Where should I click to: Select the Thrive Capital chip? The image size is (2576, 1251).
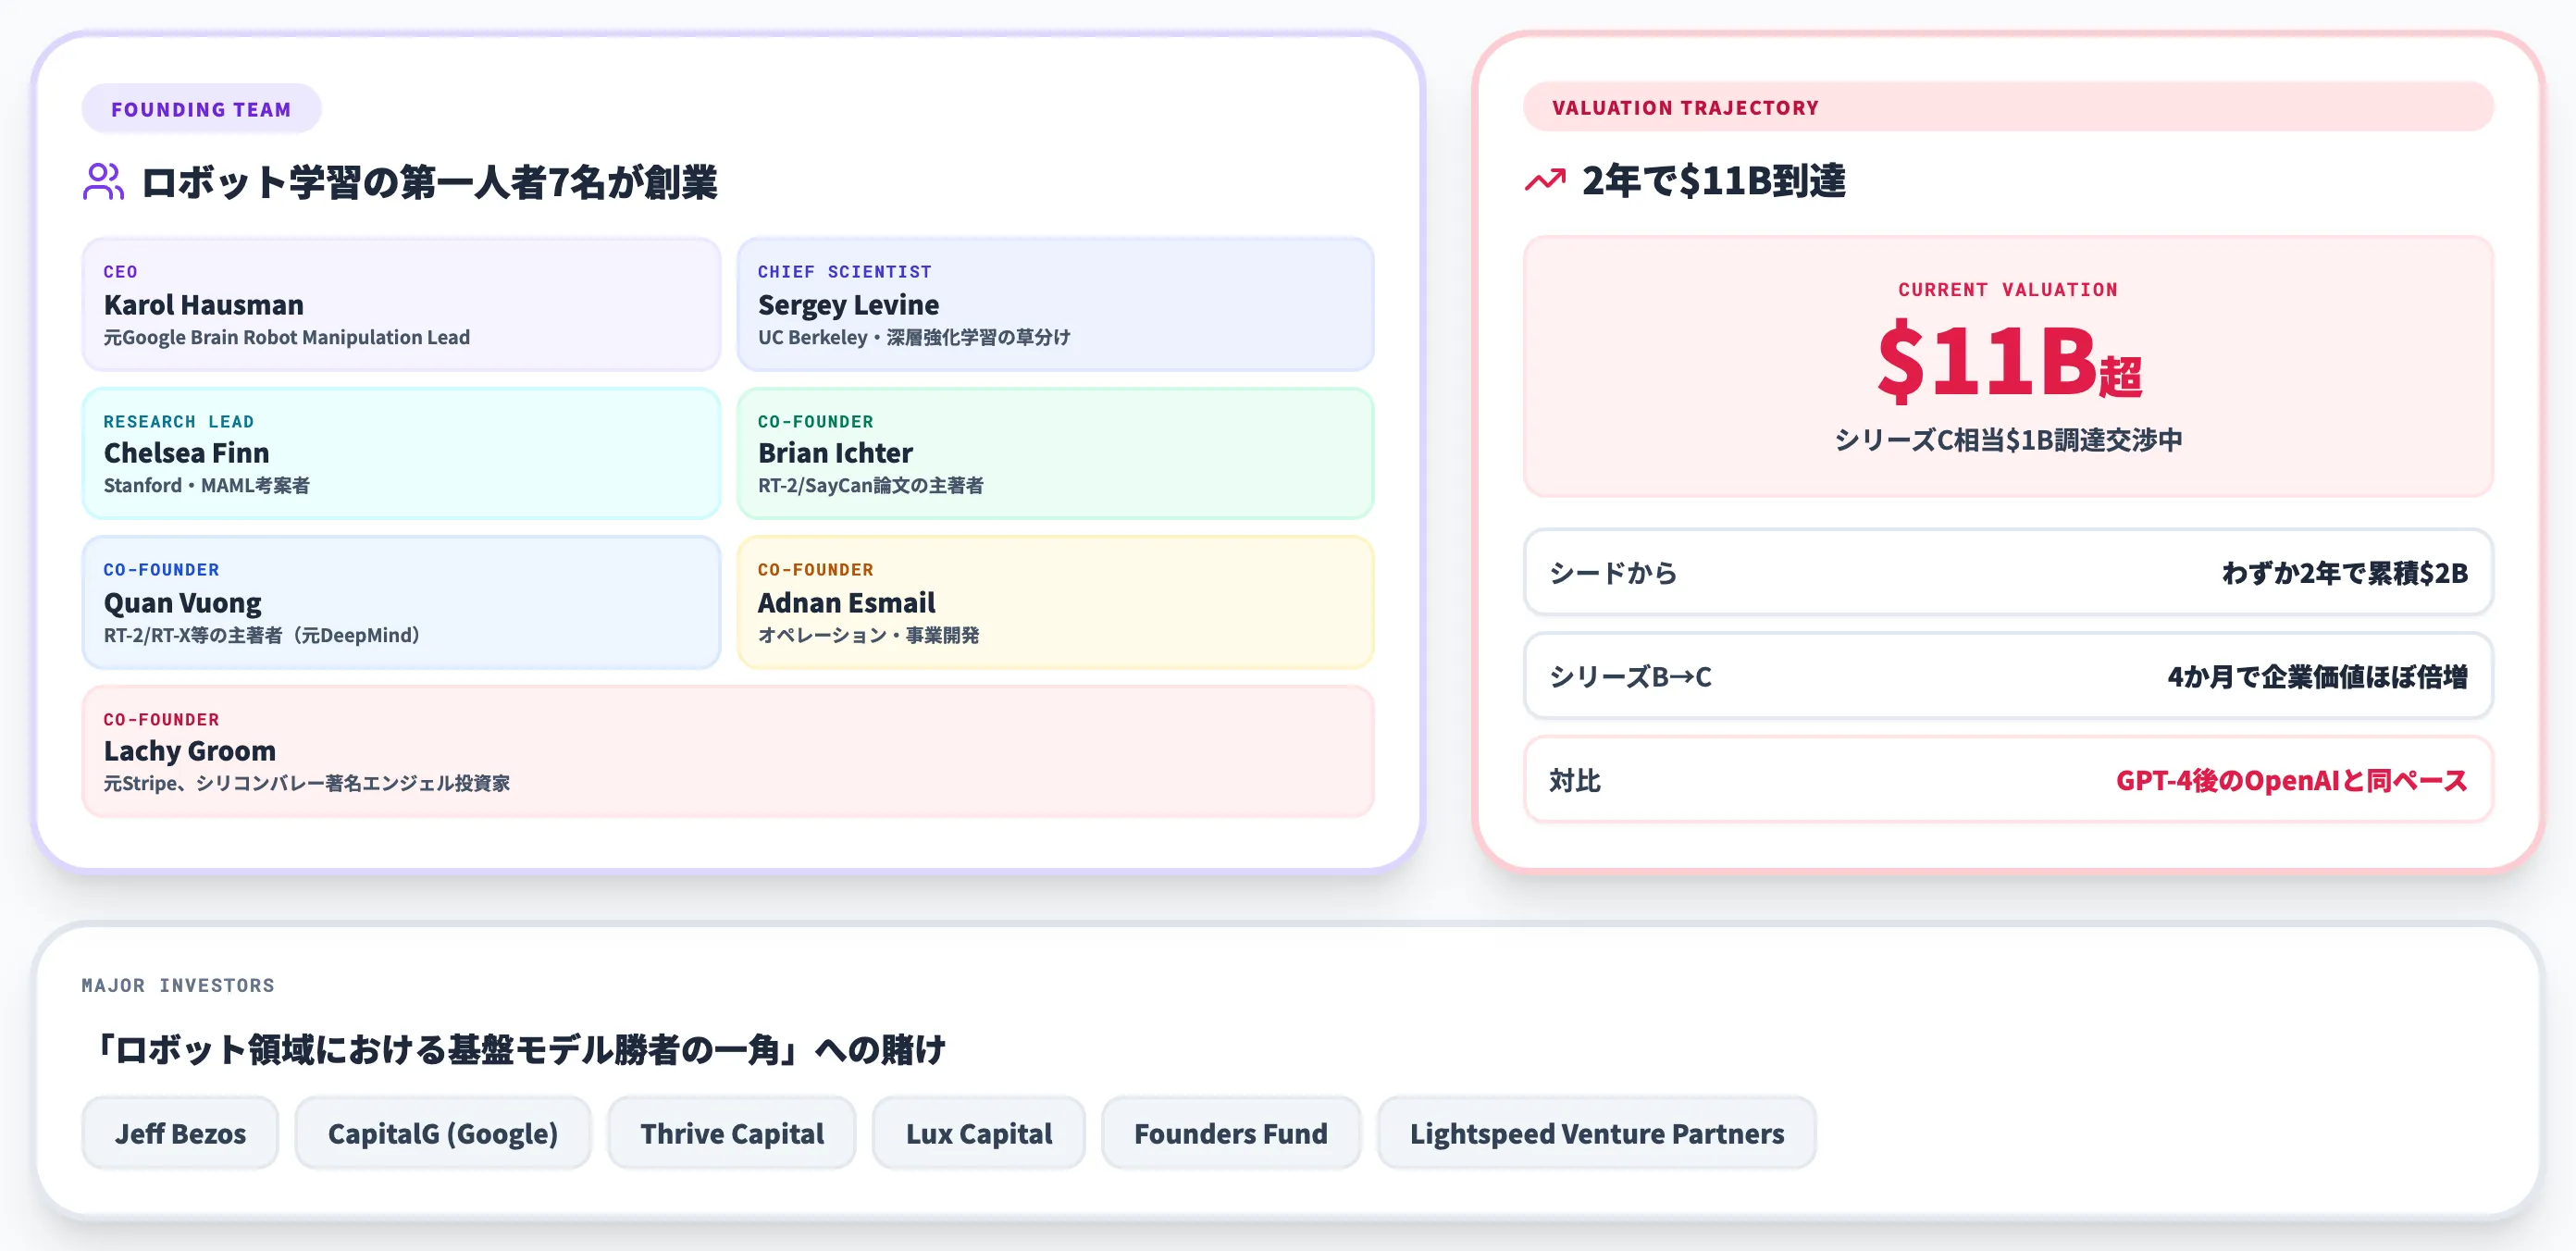732,1133
